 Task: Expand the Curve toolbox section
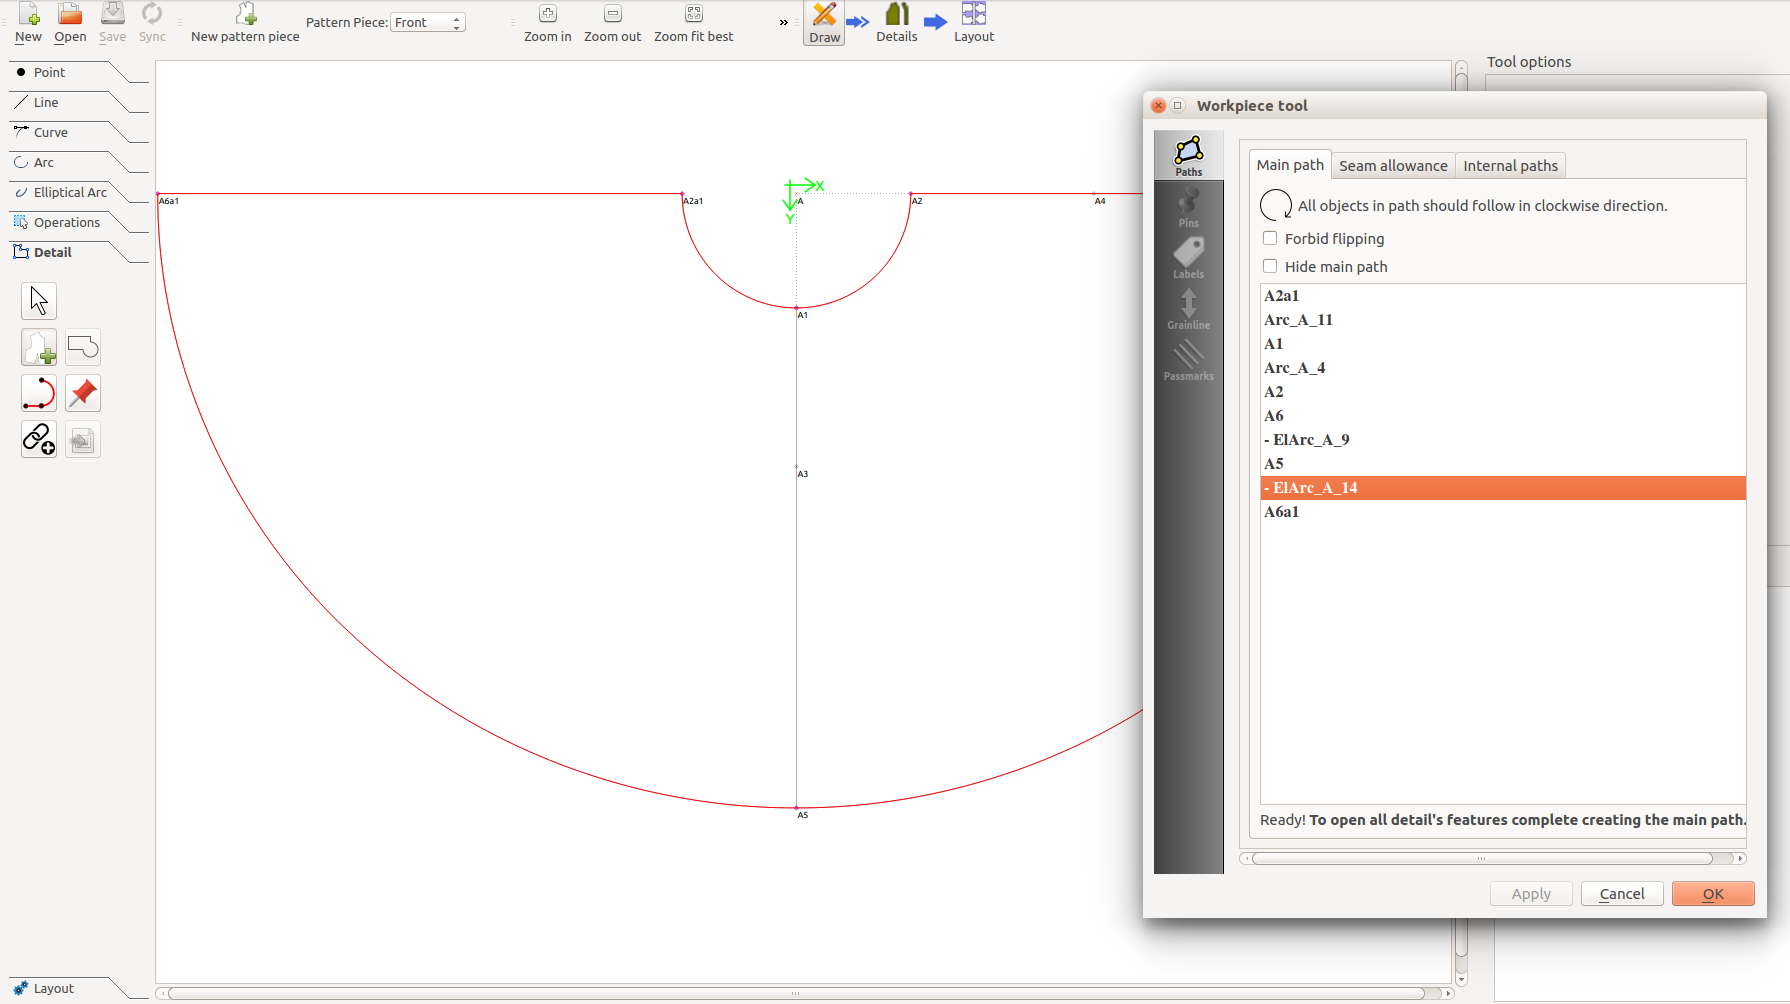coord(51,133)
